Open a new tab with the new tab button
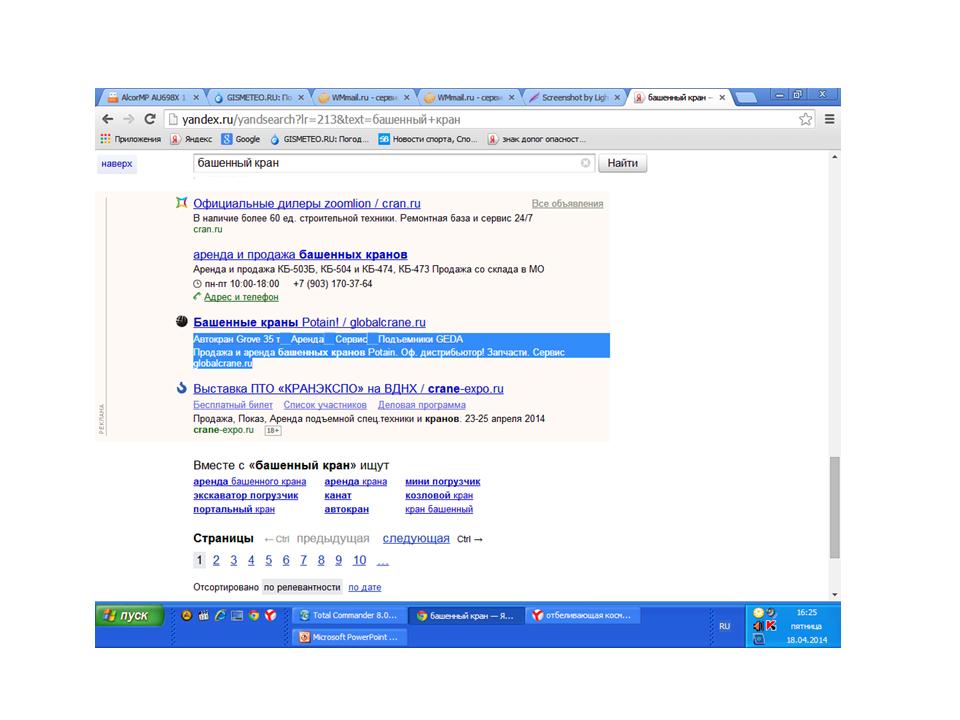Screen dimensions: 960x720 pyautogui.click(x=744, y=97)
